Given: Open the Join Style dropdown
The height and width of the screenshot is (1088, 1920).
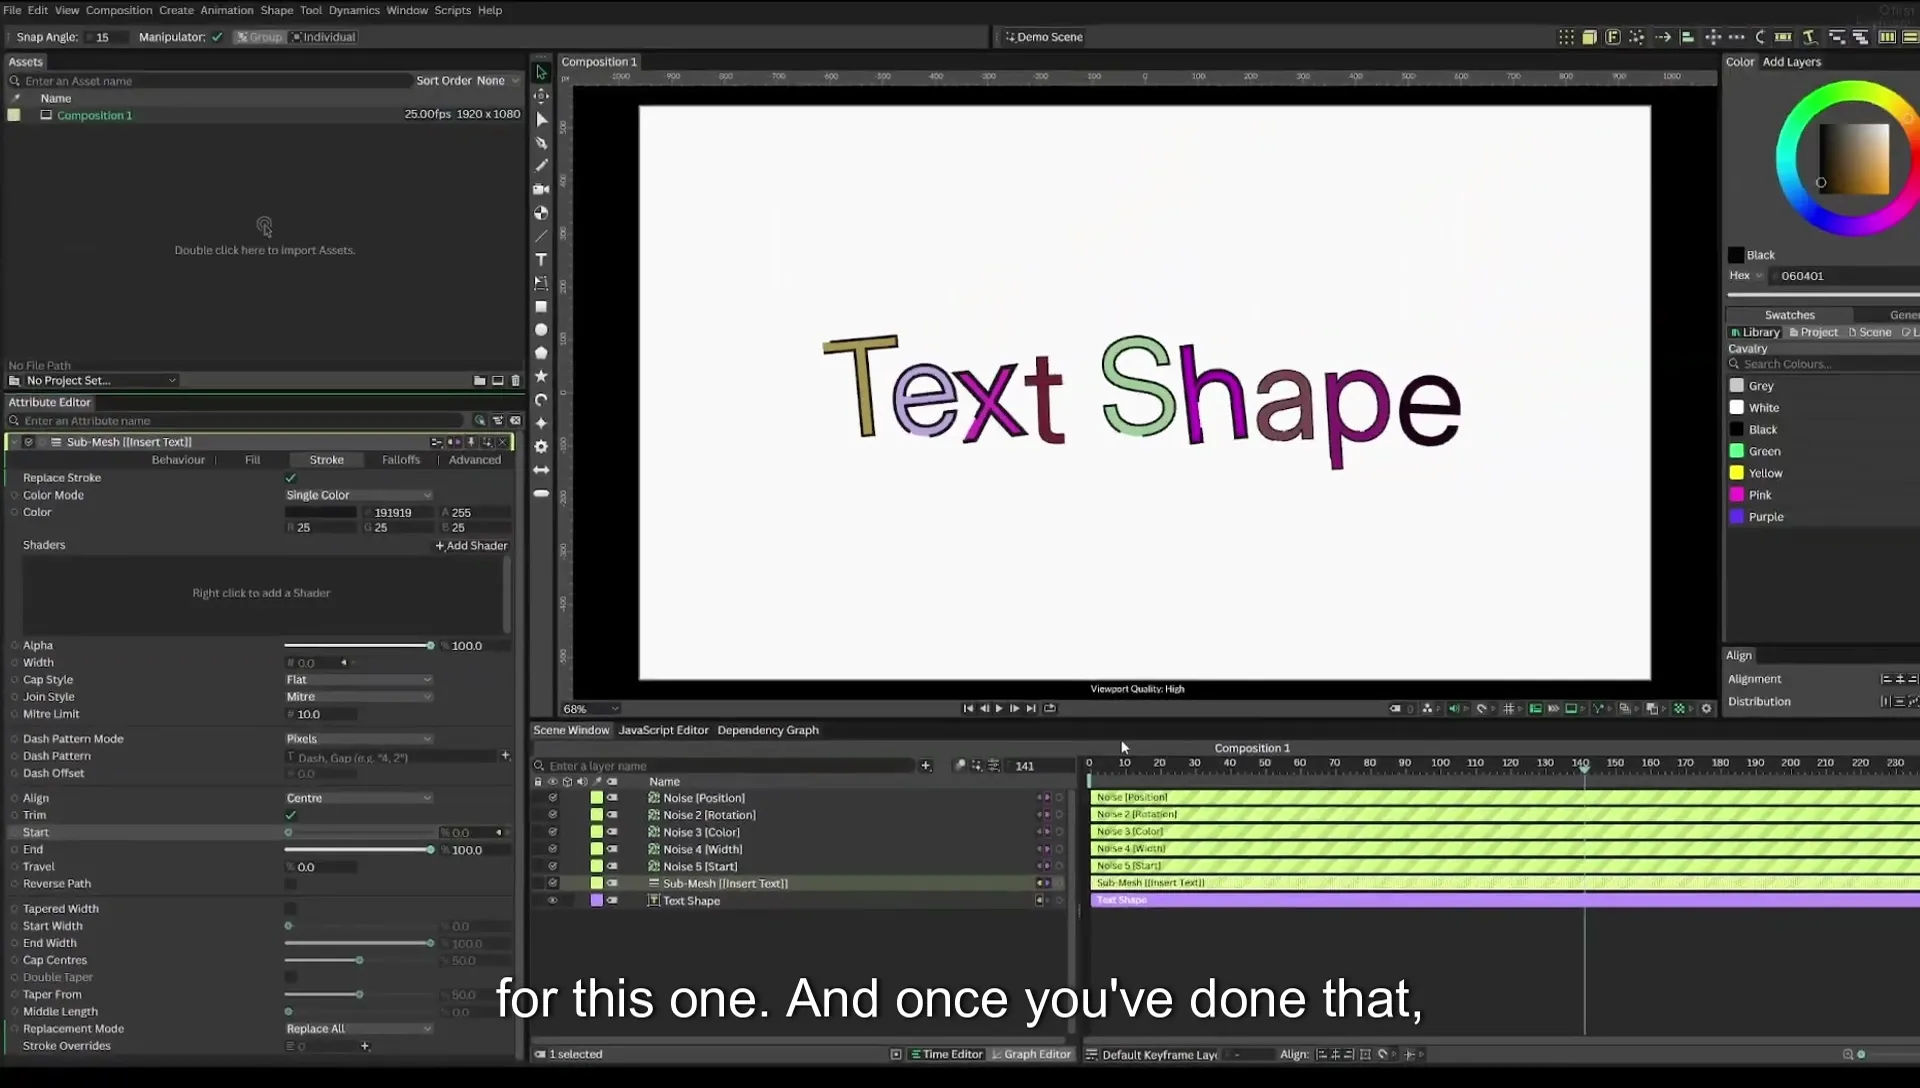Looking at the screenshot, I should point(358,697).
